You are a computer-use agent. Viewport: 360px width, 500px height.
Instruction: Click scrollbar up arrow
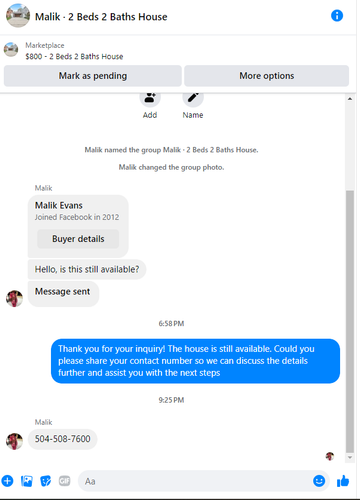point(350,99)
